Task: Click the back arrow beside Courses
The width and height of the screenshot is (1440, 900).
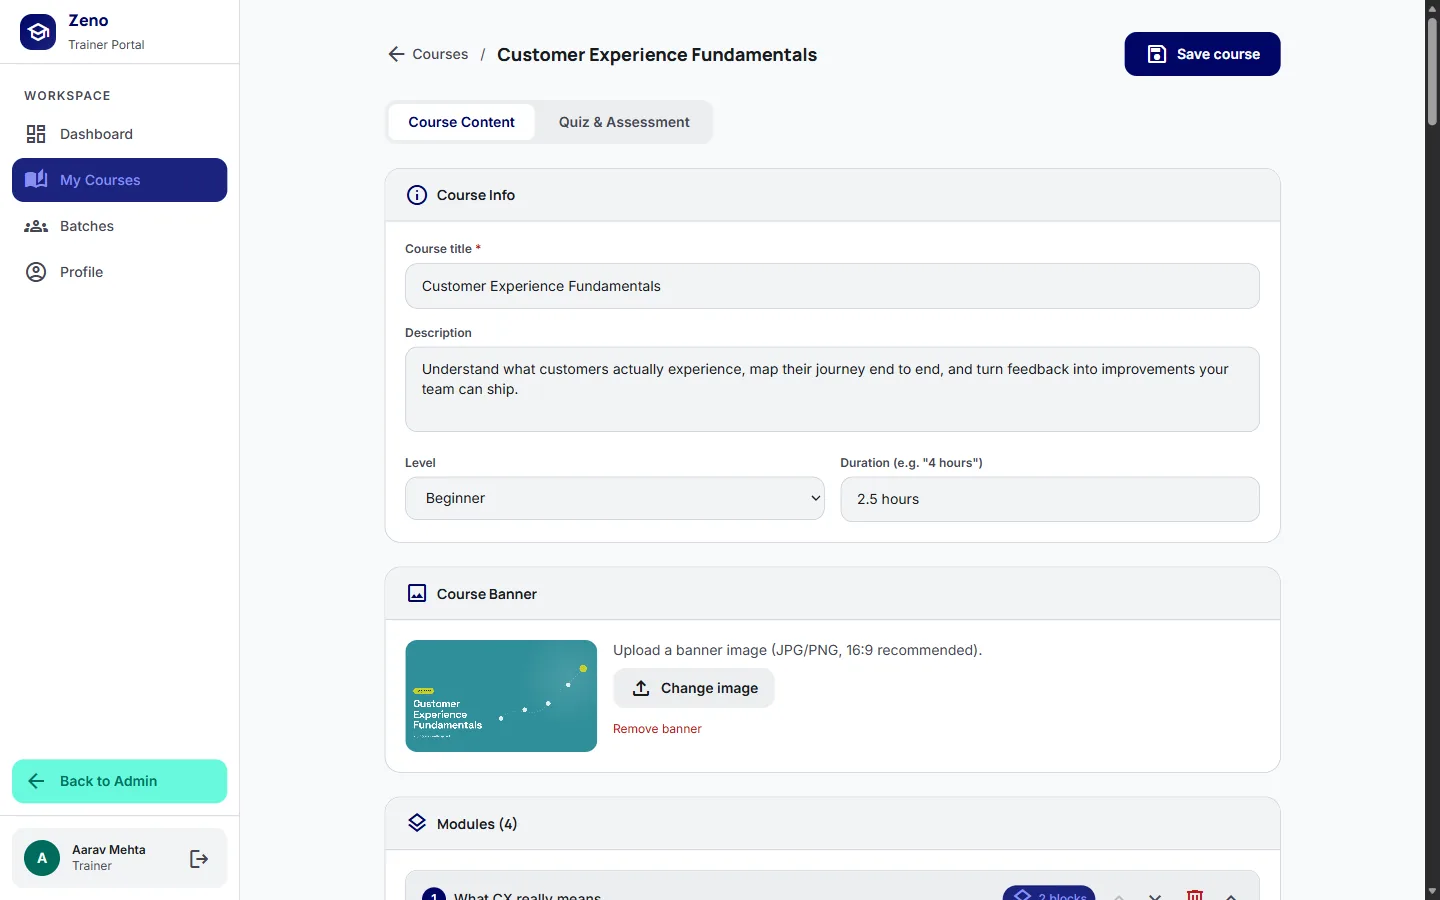Action: 396,54
